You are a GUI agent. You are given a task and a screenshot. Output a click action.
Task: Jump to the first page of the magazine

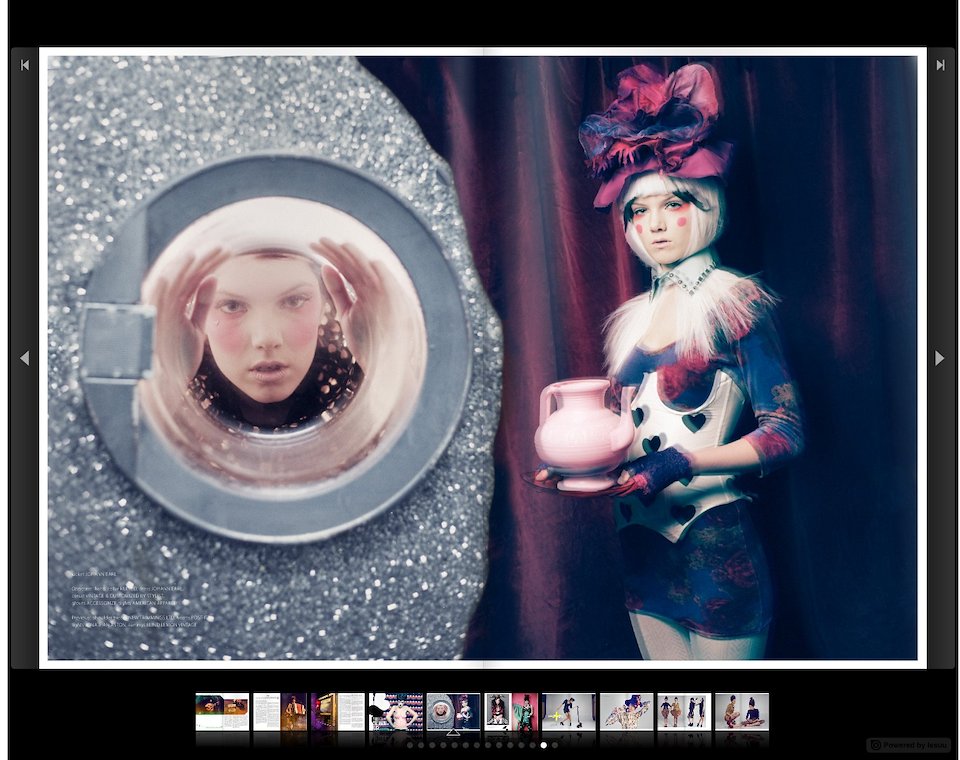[25, 65]
